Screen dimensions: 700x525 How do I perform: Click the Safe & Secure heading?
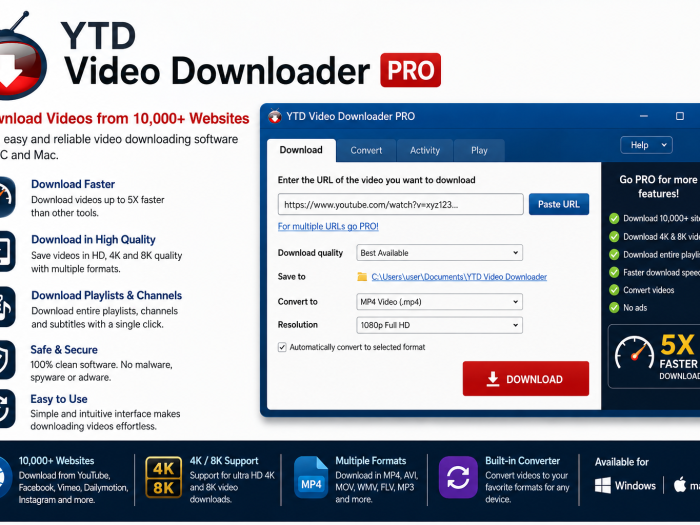point(64,350)
